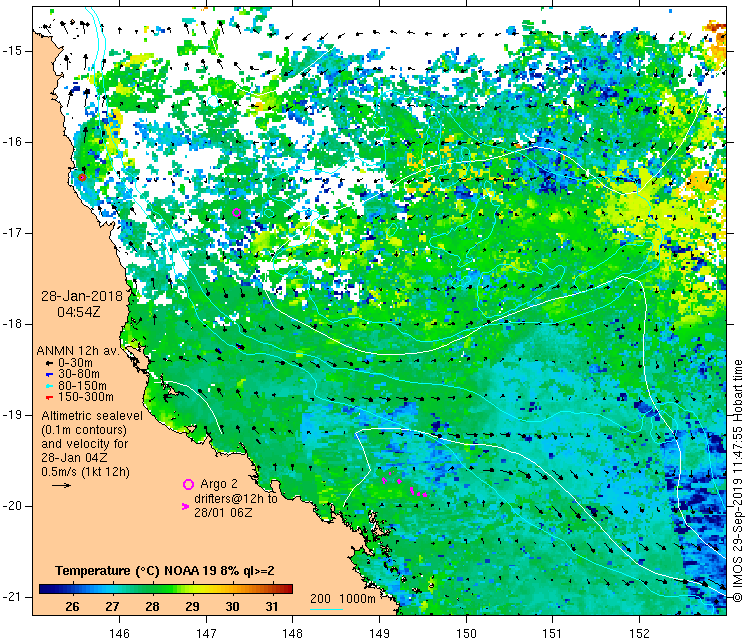This screenshot has height=640, width=750.
Task: Click the -18 latitude axis label
Action: (x=11, y=324)
